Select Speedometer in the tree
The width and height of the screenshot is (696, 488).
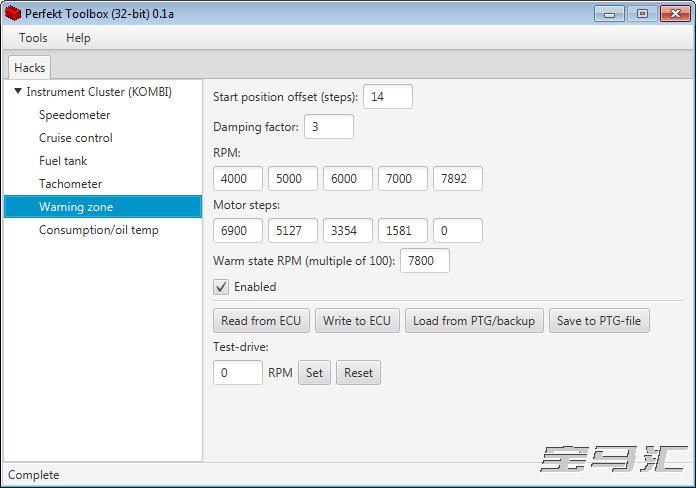(x=75, y=115)
